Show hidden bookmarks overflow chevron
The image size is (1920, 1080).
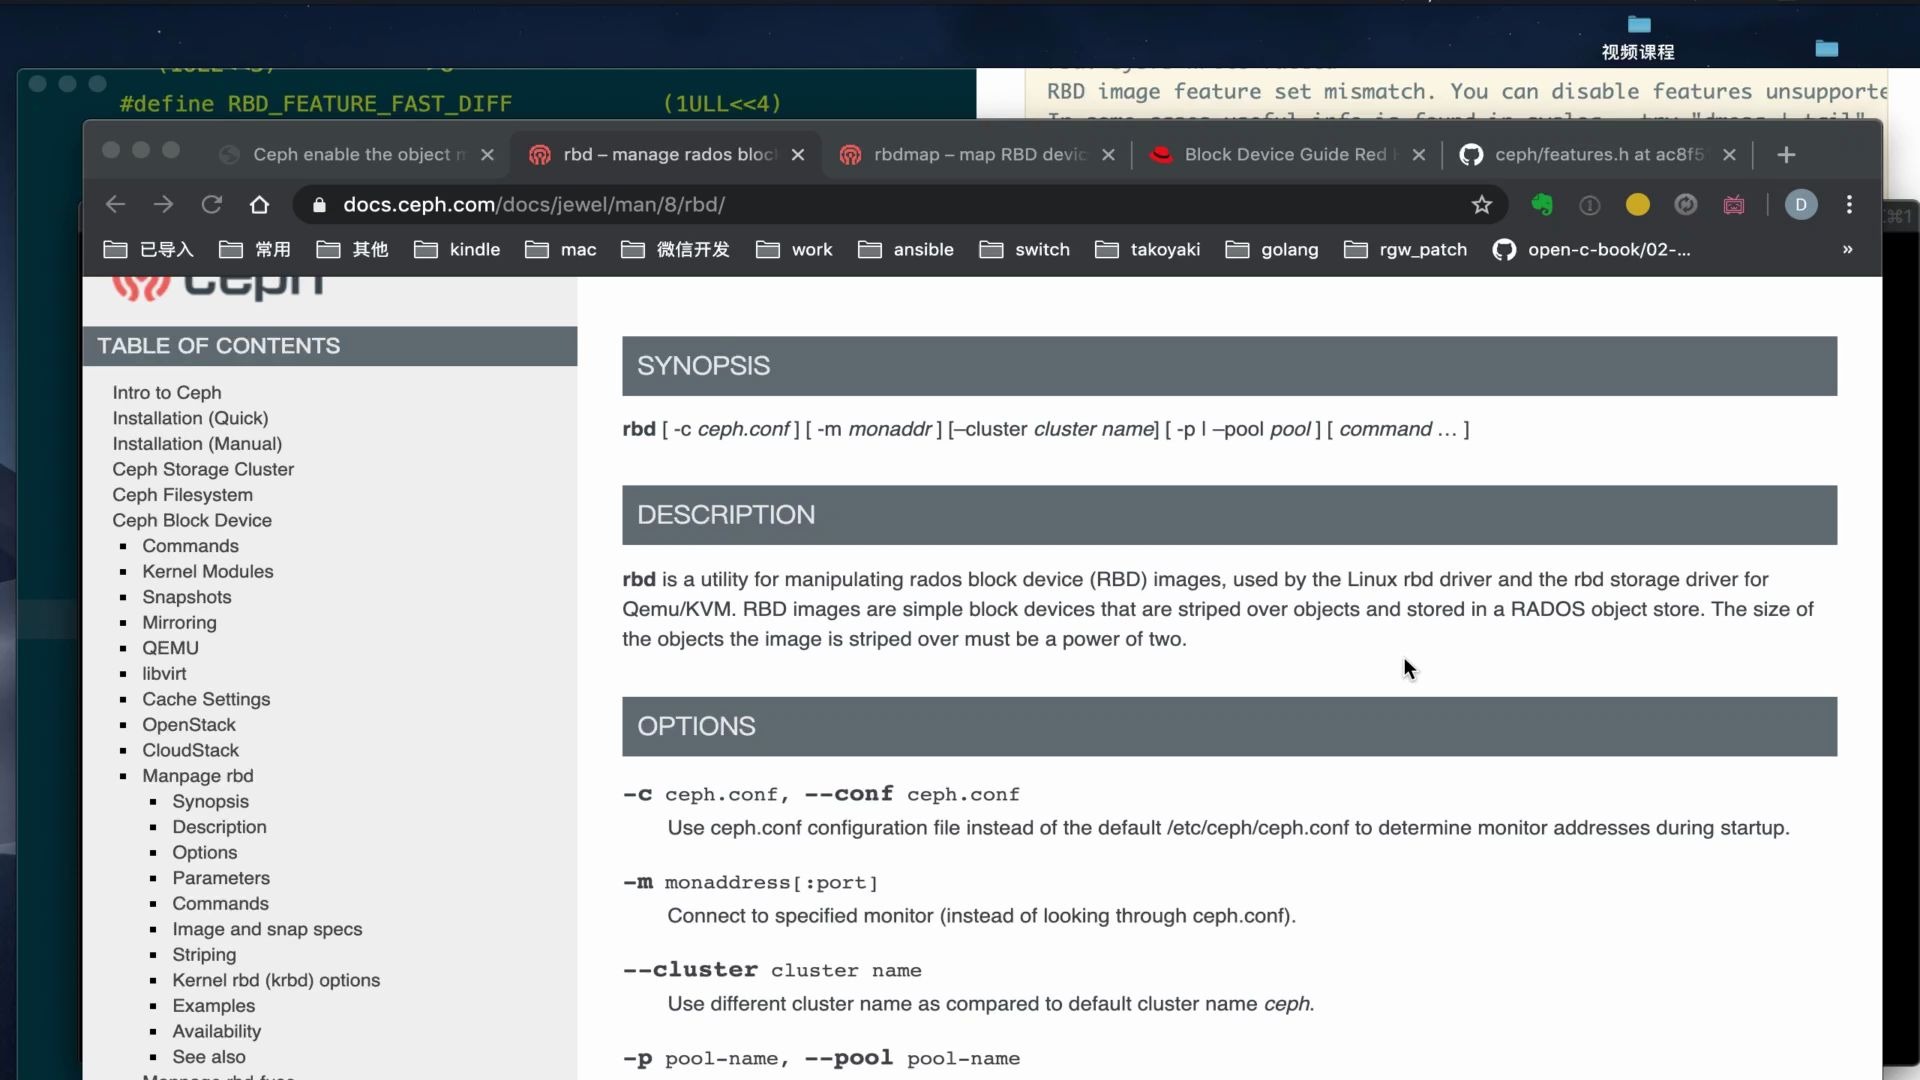[1848, 250]
